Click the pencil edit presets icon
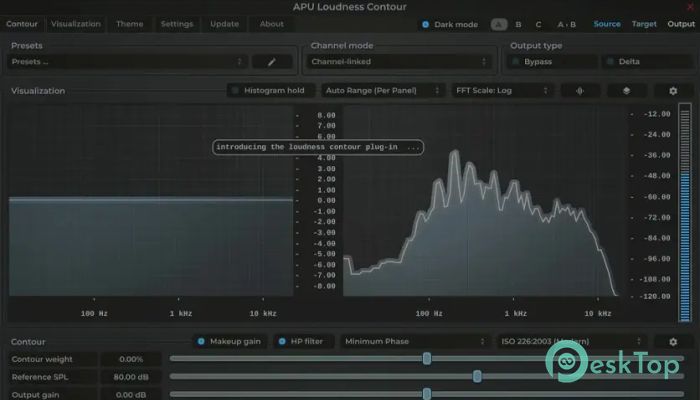This screenshot has height=400, width=700. pyautogui.click(x=272, y=62)
